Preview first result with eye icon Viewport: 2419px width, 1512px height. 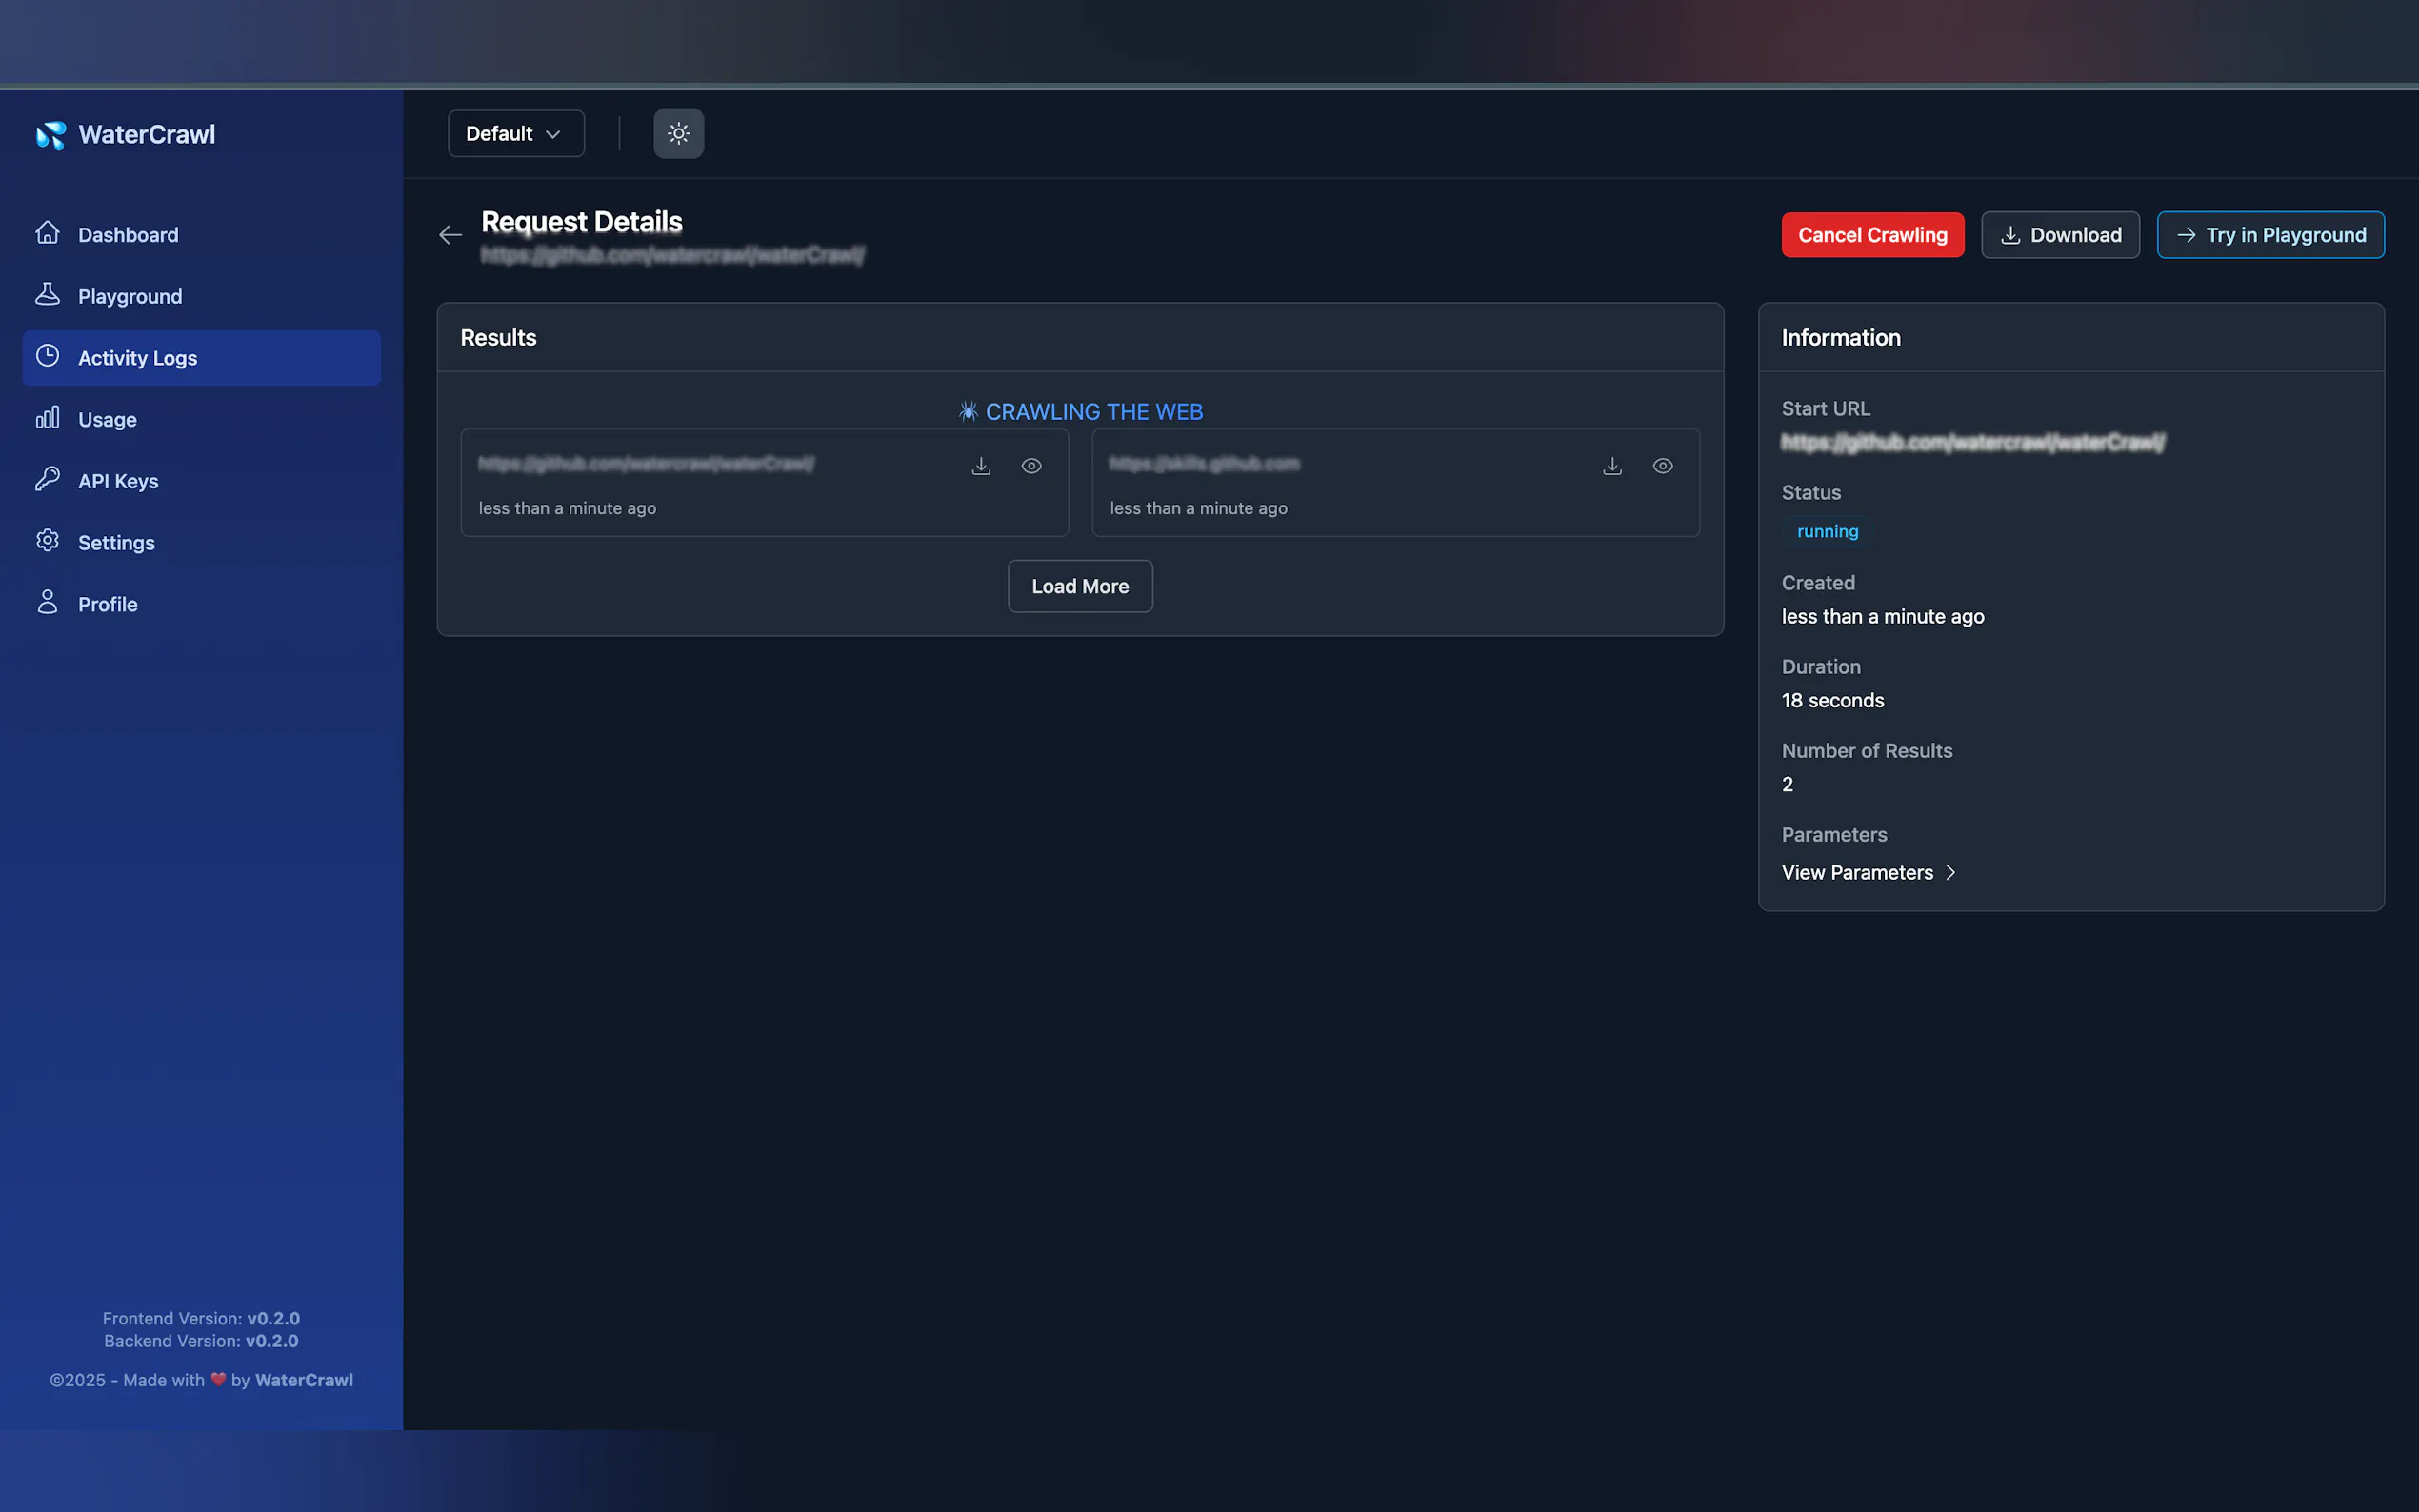1031,466
